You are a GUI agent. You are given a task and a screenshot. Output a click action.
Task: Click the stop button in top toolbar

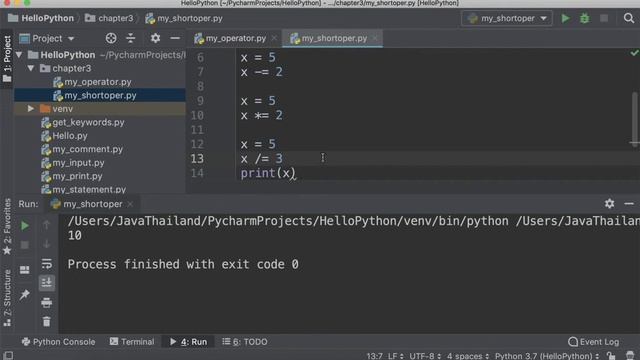[x=604, y=18]
